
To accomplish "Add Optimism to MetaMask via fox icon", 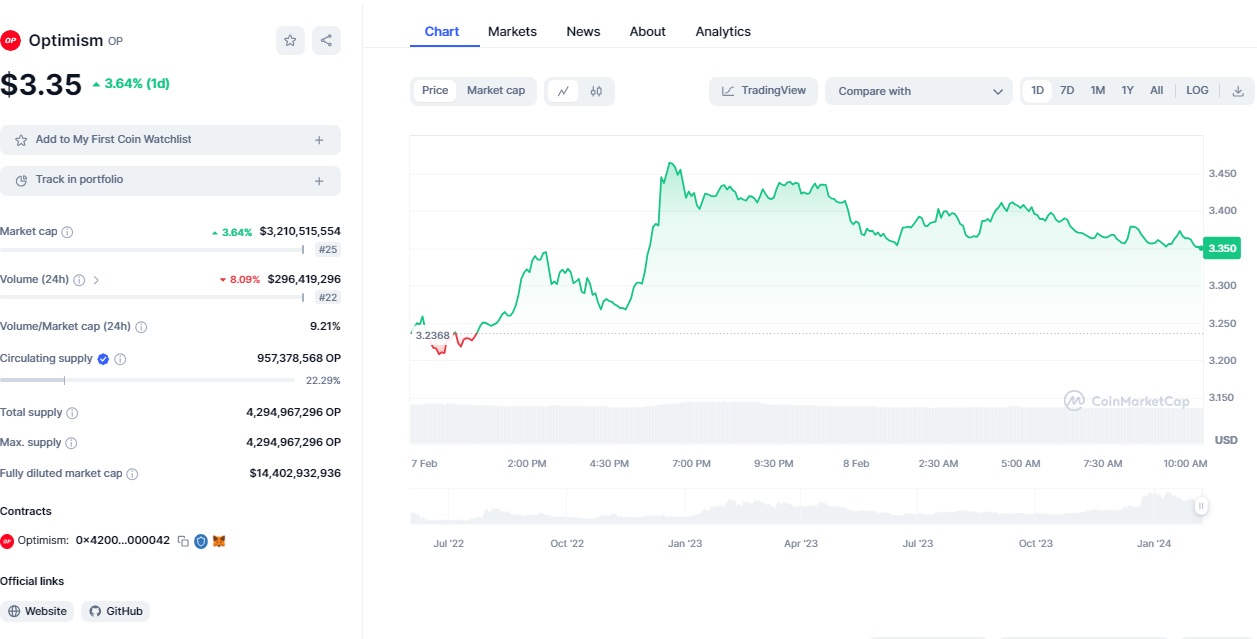I will click(219, 541).
